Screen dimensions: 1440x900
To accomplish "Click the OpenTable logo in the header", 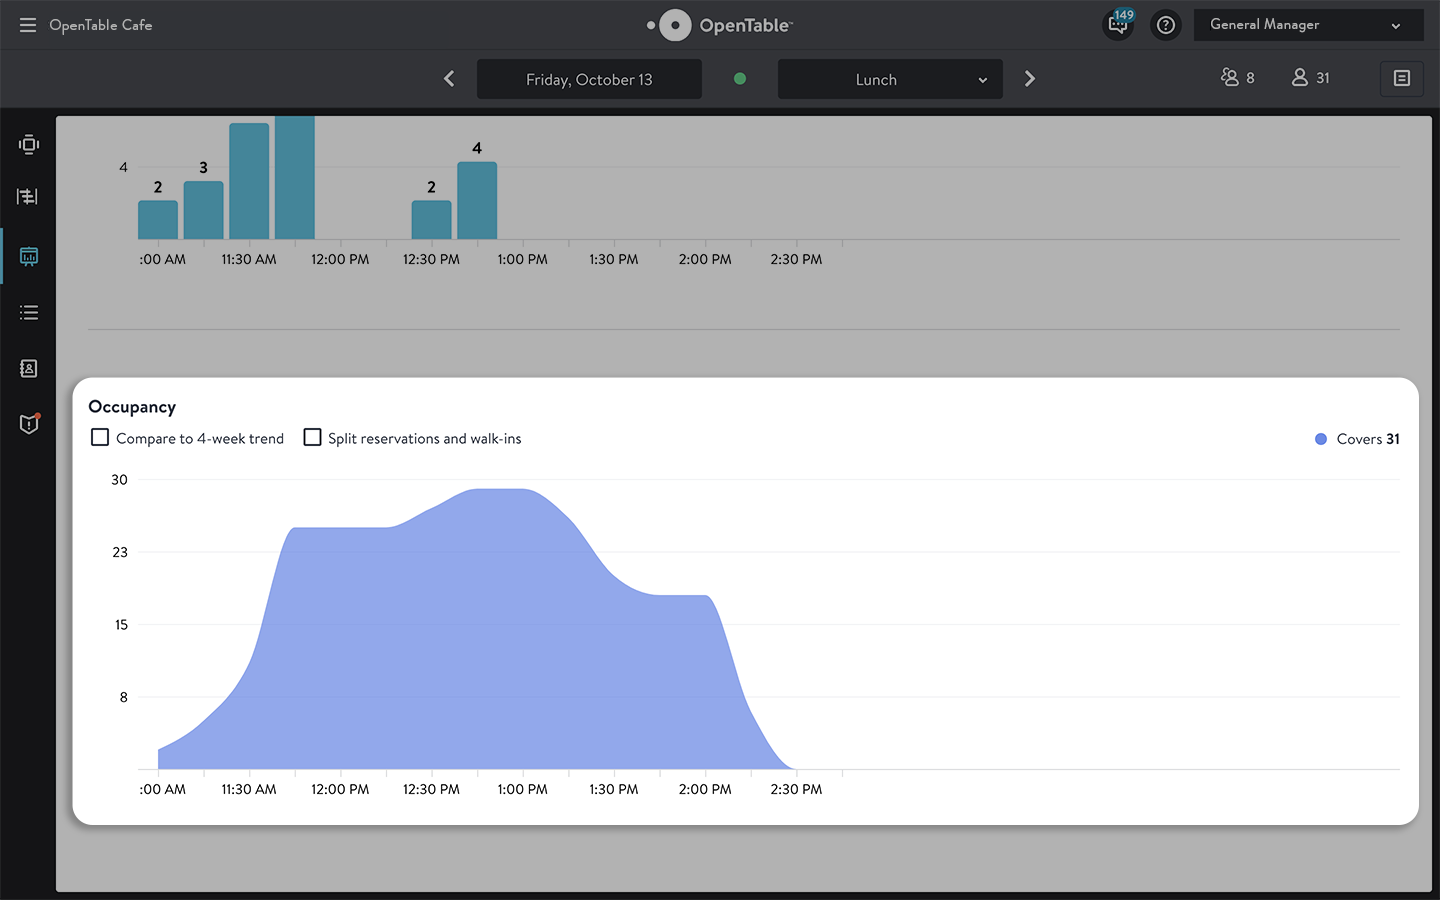I will [x=720, y=25].
